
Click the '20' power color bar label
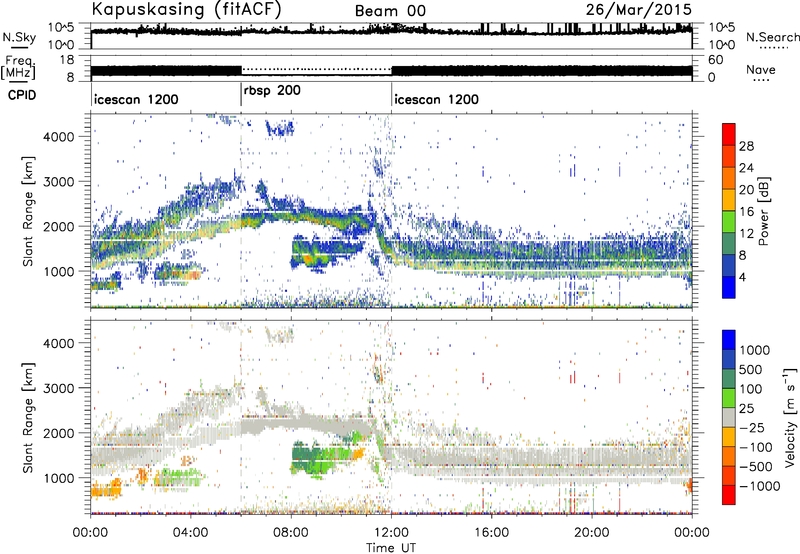(746, 190)
